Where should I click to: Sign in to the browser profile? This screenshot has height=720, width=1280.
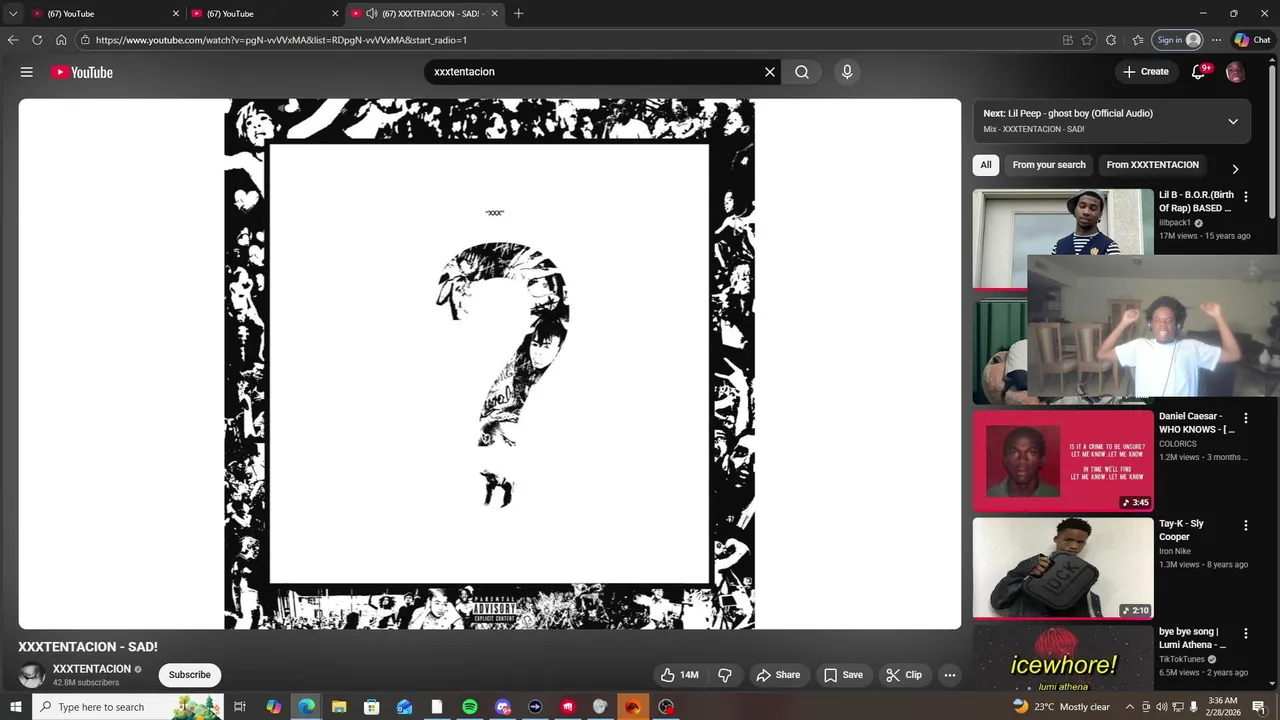click(x=1178, y=40)
